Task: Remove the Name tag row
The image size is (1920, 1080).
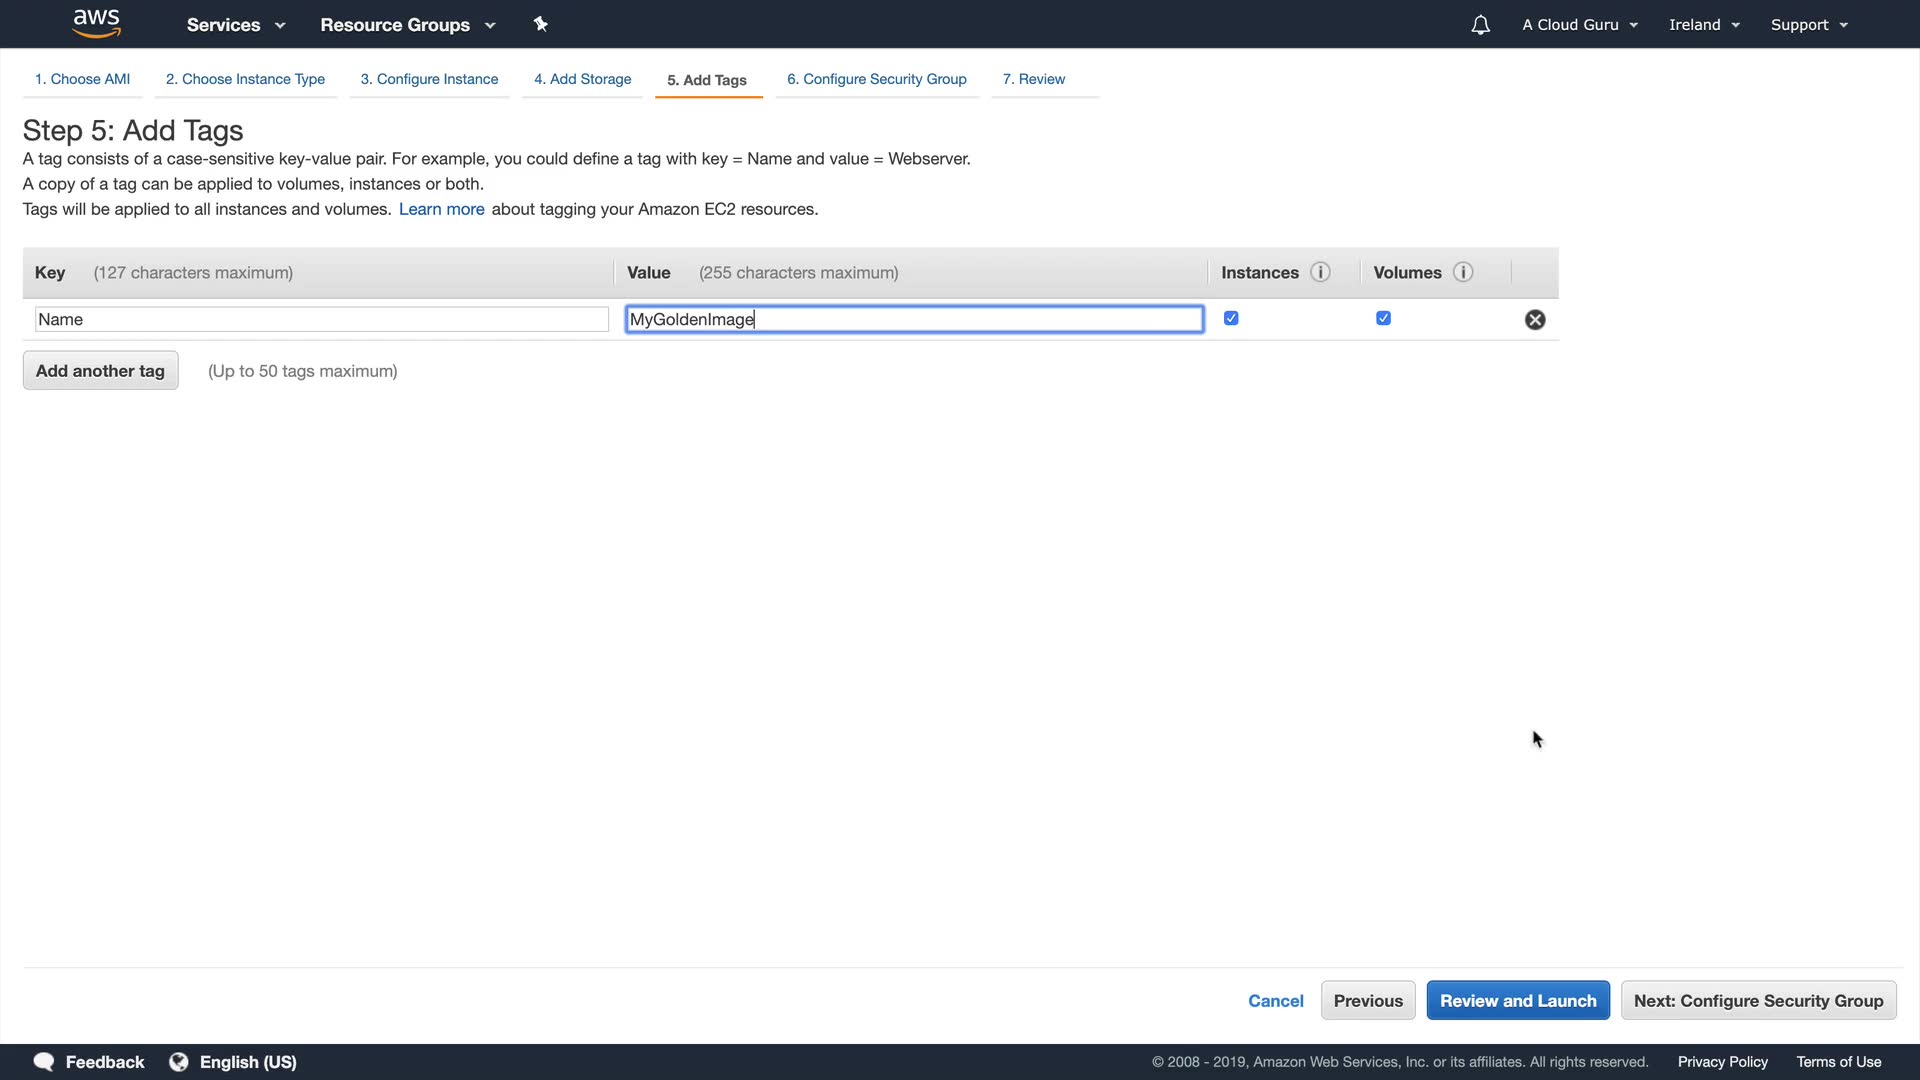Action: click(1534, 320)
